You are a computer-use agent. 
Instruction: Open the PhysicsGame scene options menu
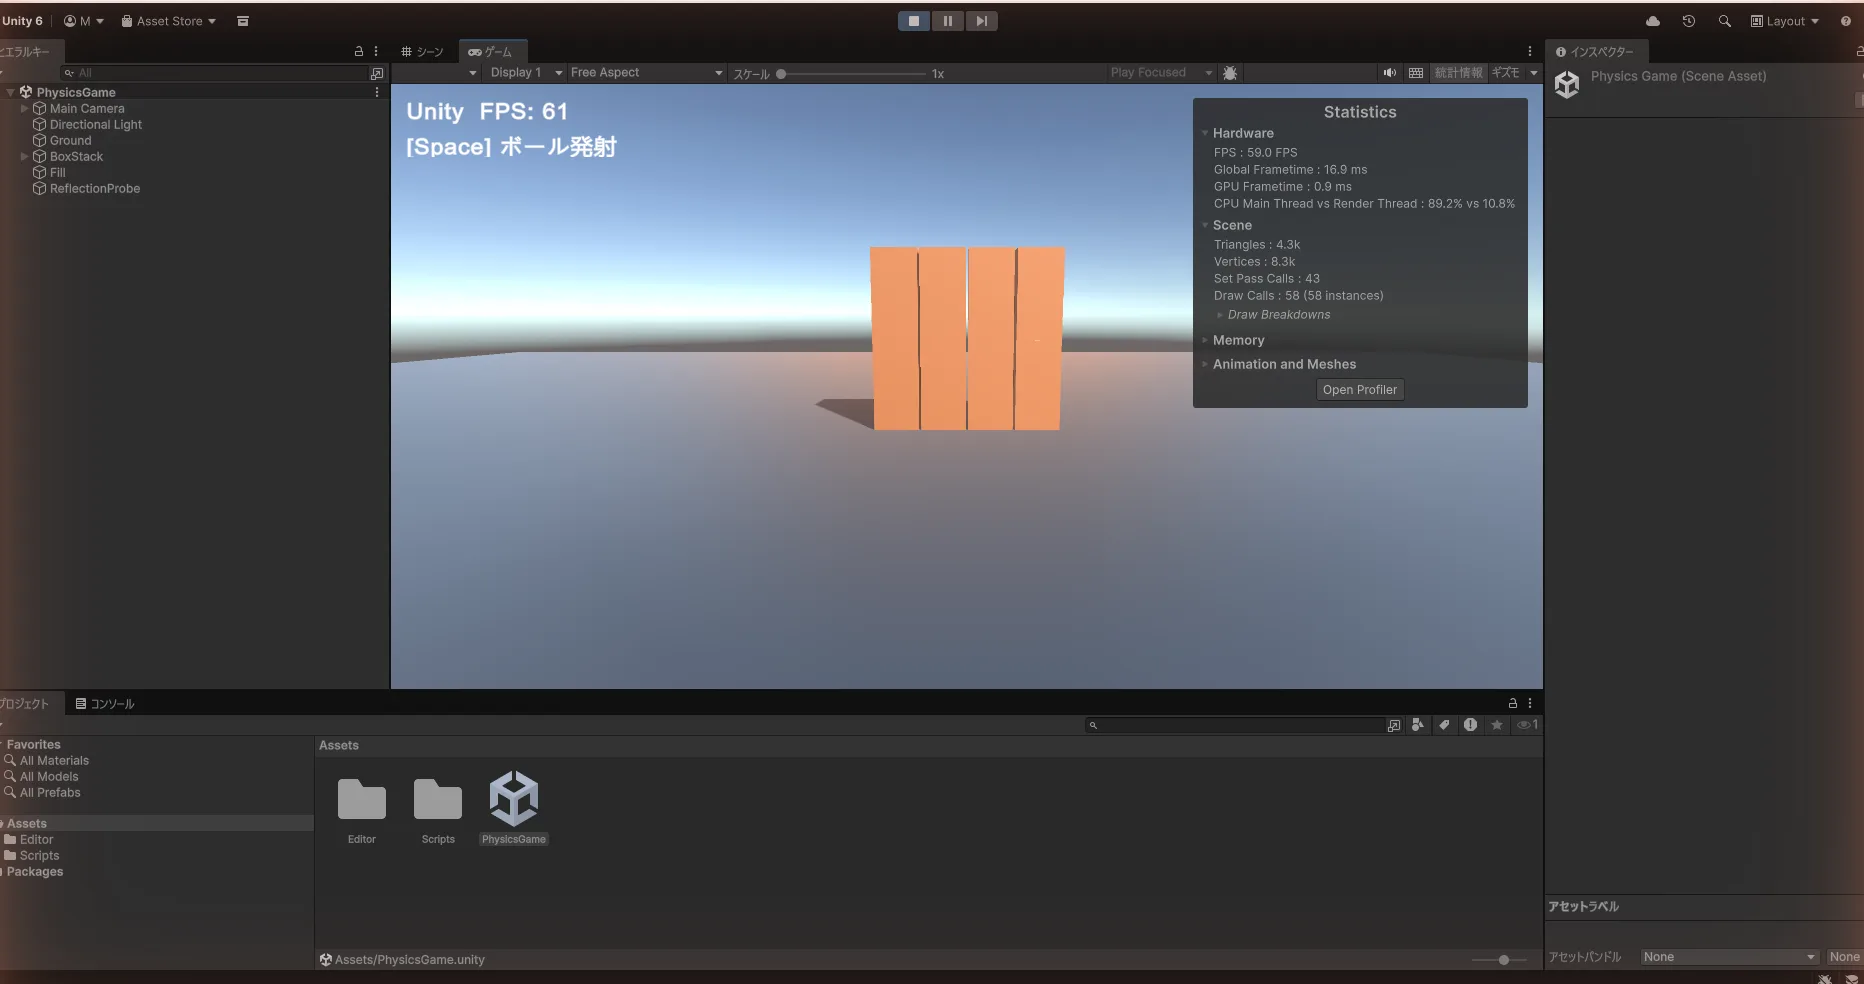click(x=377, y=92)
